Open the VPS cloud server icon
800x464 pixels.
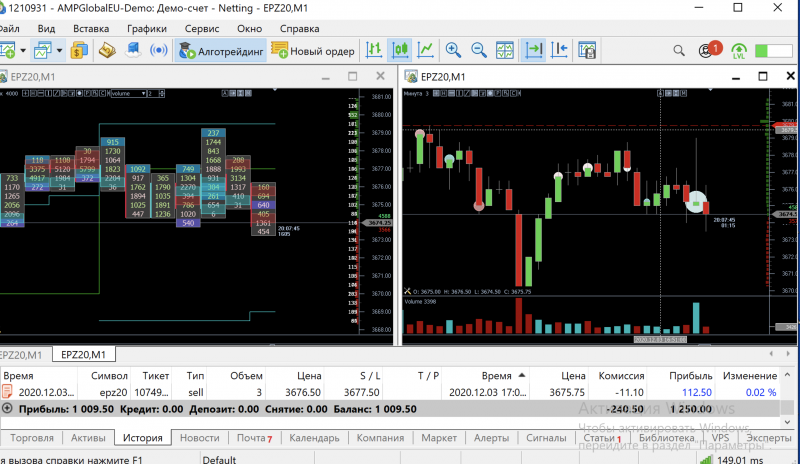[x=133, y=50]
